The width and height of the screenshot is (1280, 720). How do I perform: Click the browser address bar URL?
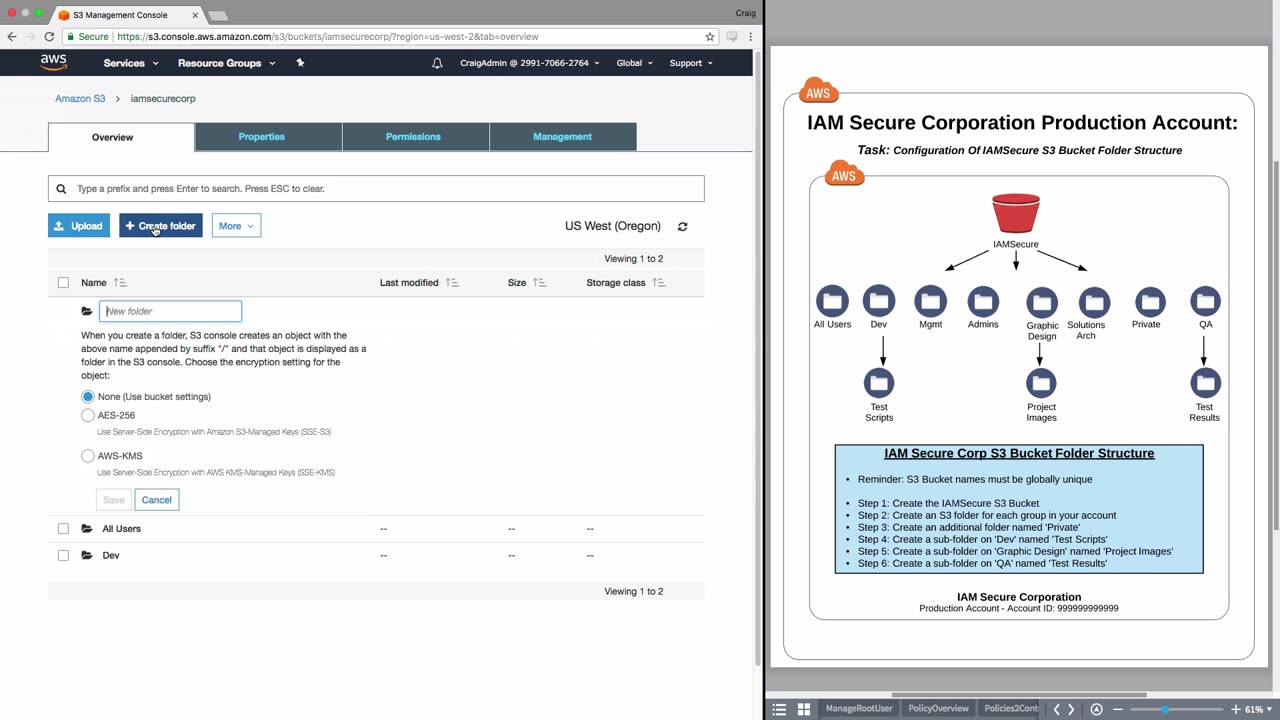328,36
